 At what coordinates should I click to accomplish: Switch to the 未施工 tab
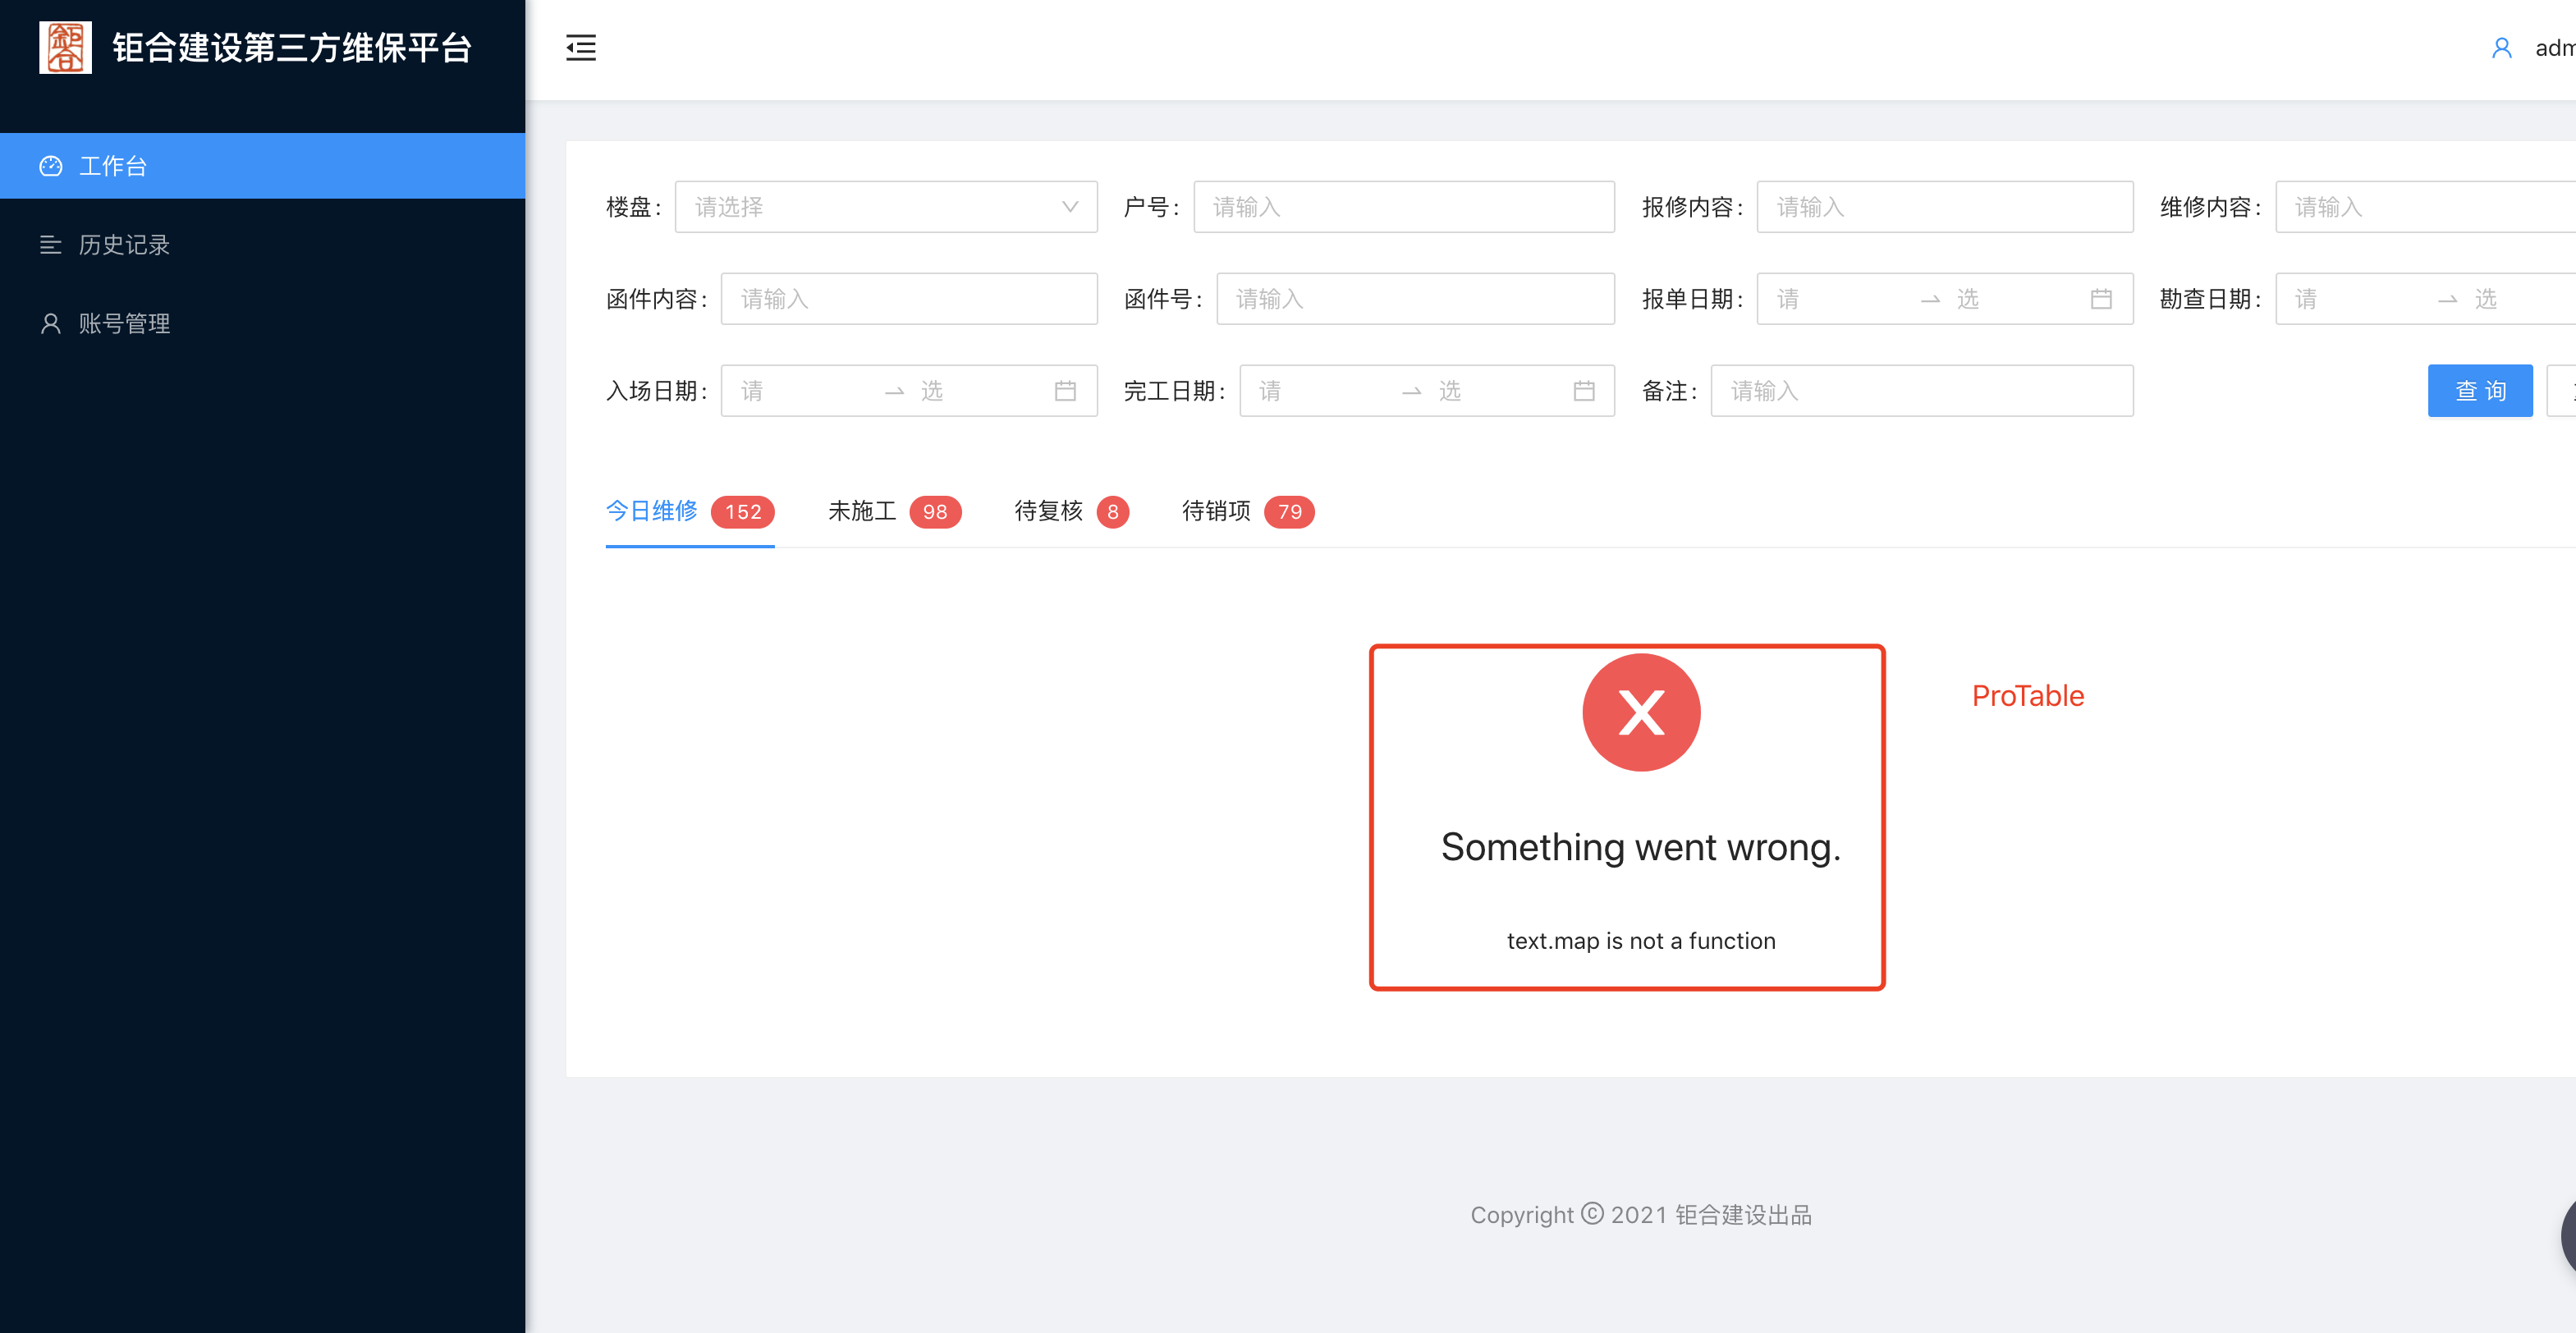tap(862, 511)
